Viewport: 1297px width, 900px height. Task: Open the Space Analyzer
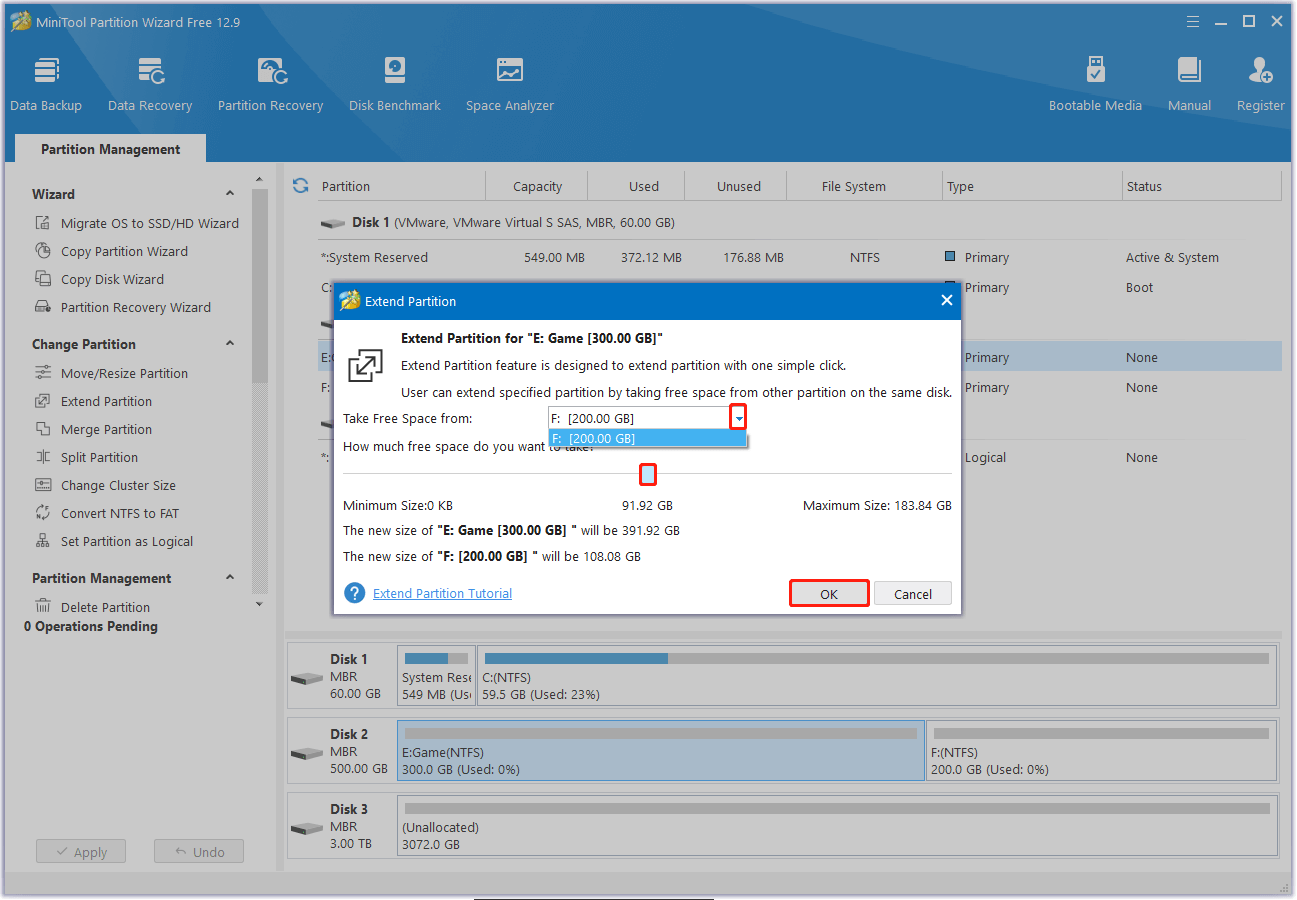[x=510, y=84]
